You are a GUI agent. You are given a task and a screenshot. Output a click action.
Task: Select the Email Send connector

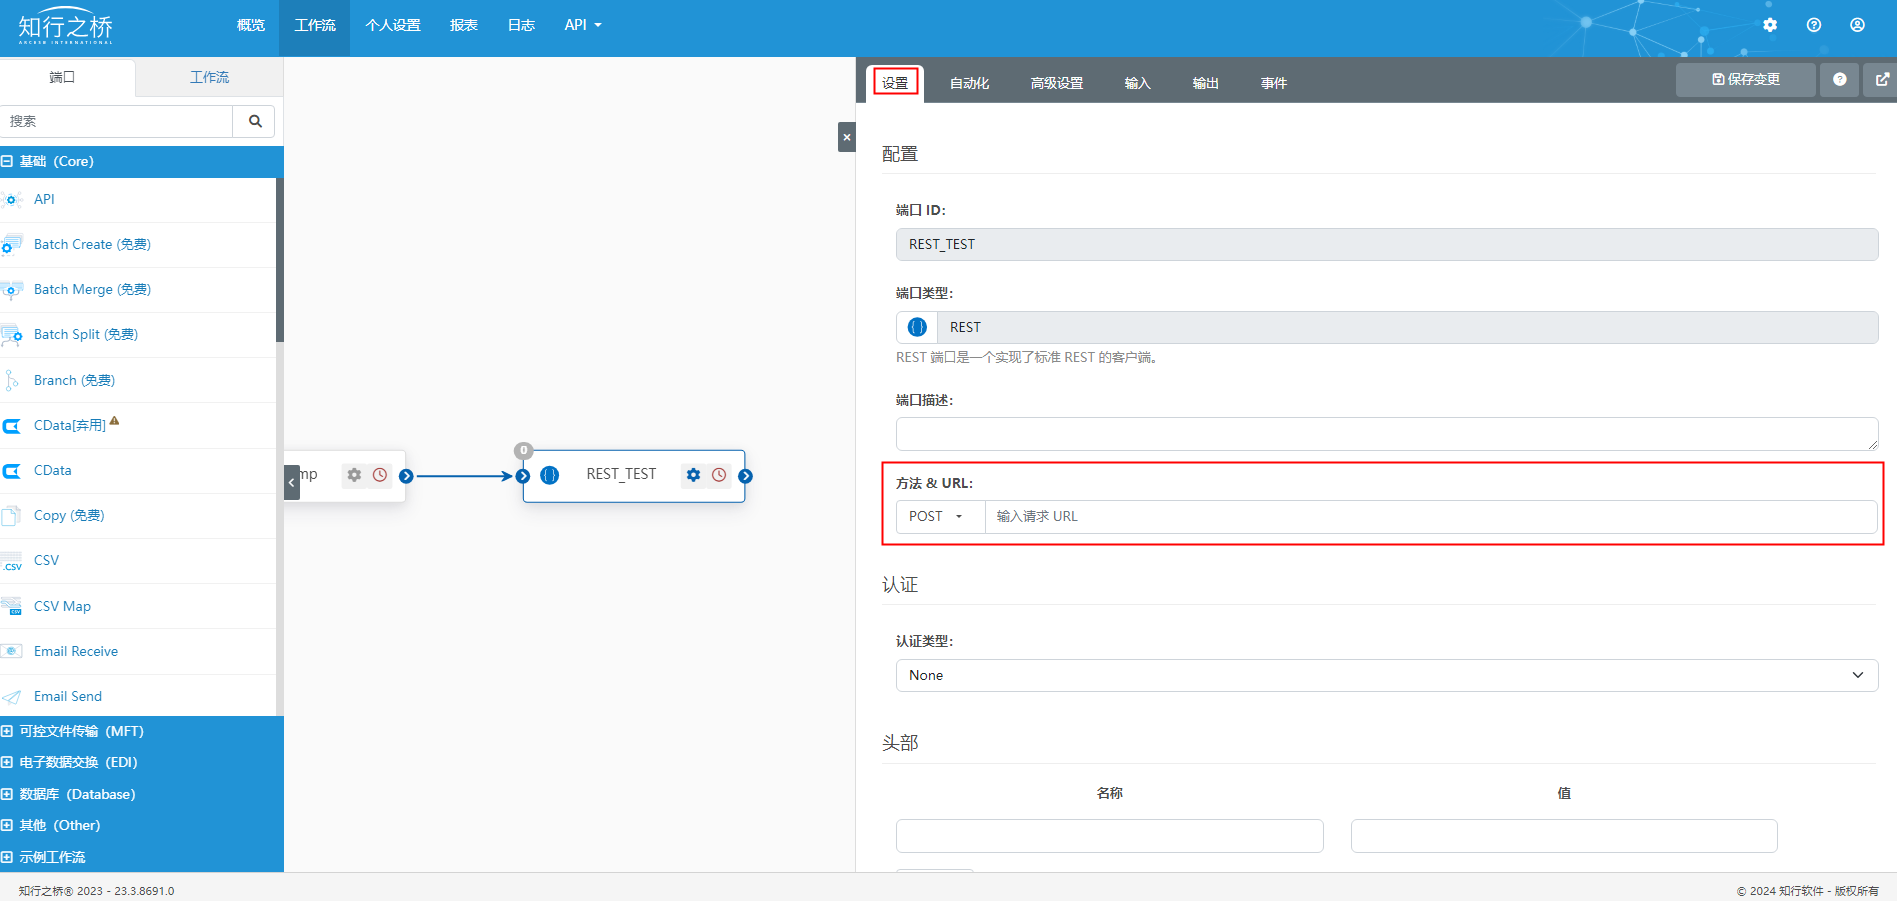[x=68, y=696]
